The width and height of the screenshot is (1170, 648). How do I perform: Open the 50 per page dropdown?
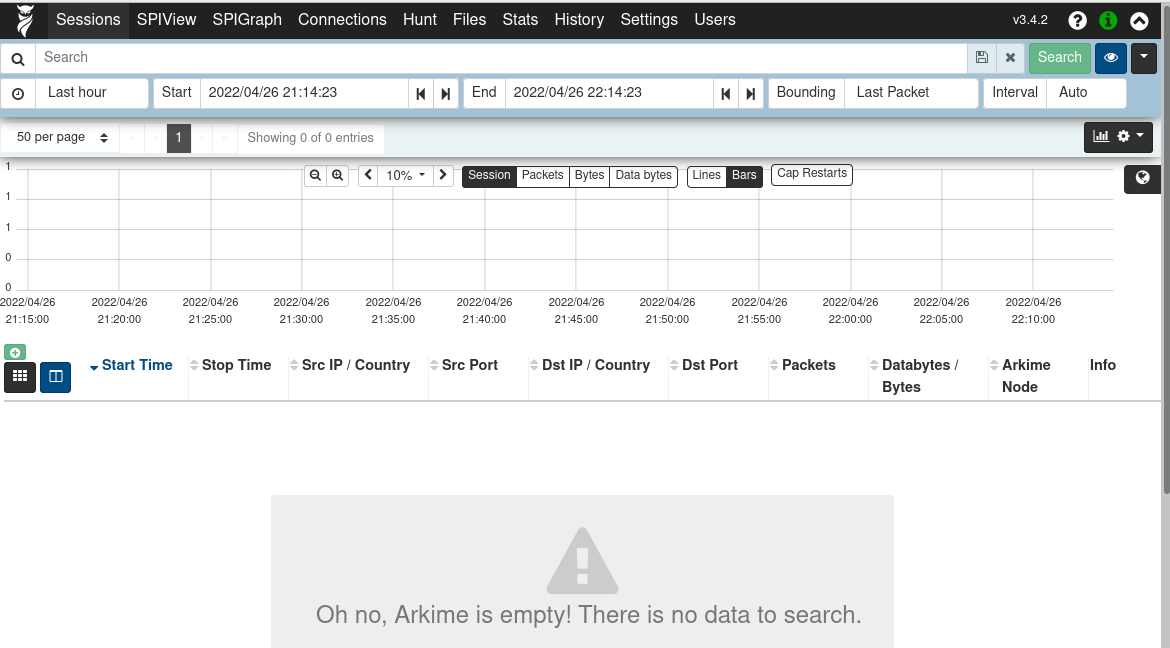click(60, 138)
